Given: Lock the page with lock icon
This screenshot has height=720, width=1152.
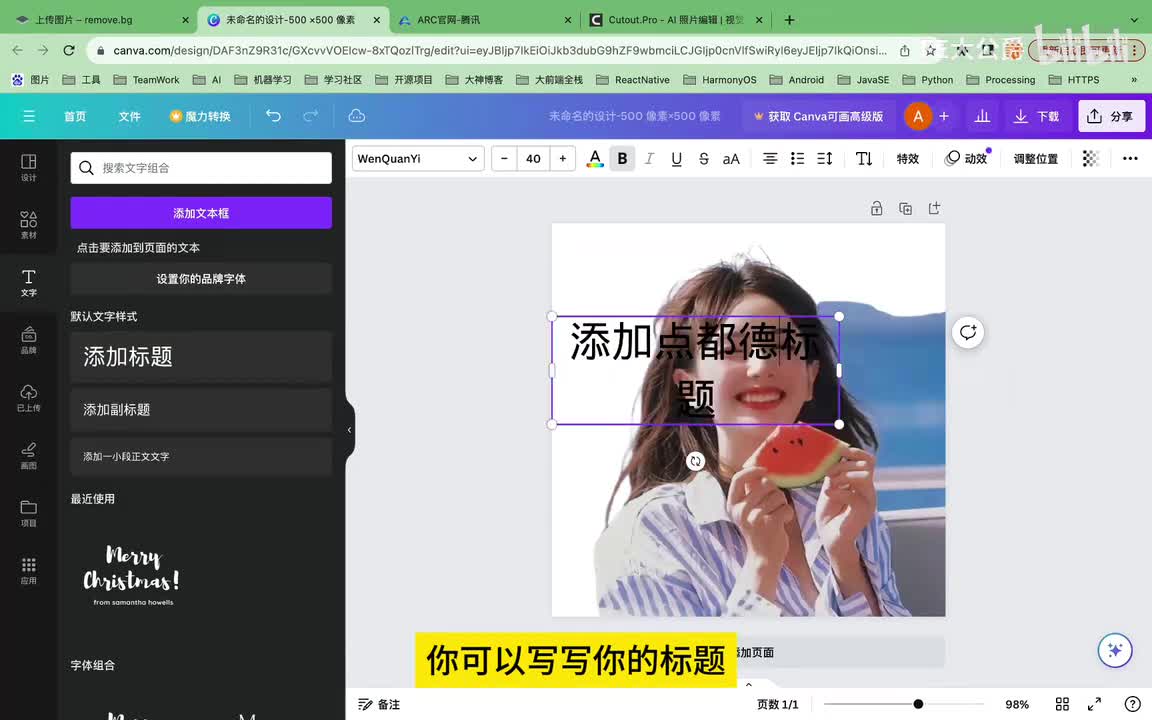Looking at the screenshot, I should click(x=876, y=209).
